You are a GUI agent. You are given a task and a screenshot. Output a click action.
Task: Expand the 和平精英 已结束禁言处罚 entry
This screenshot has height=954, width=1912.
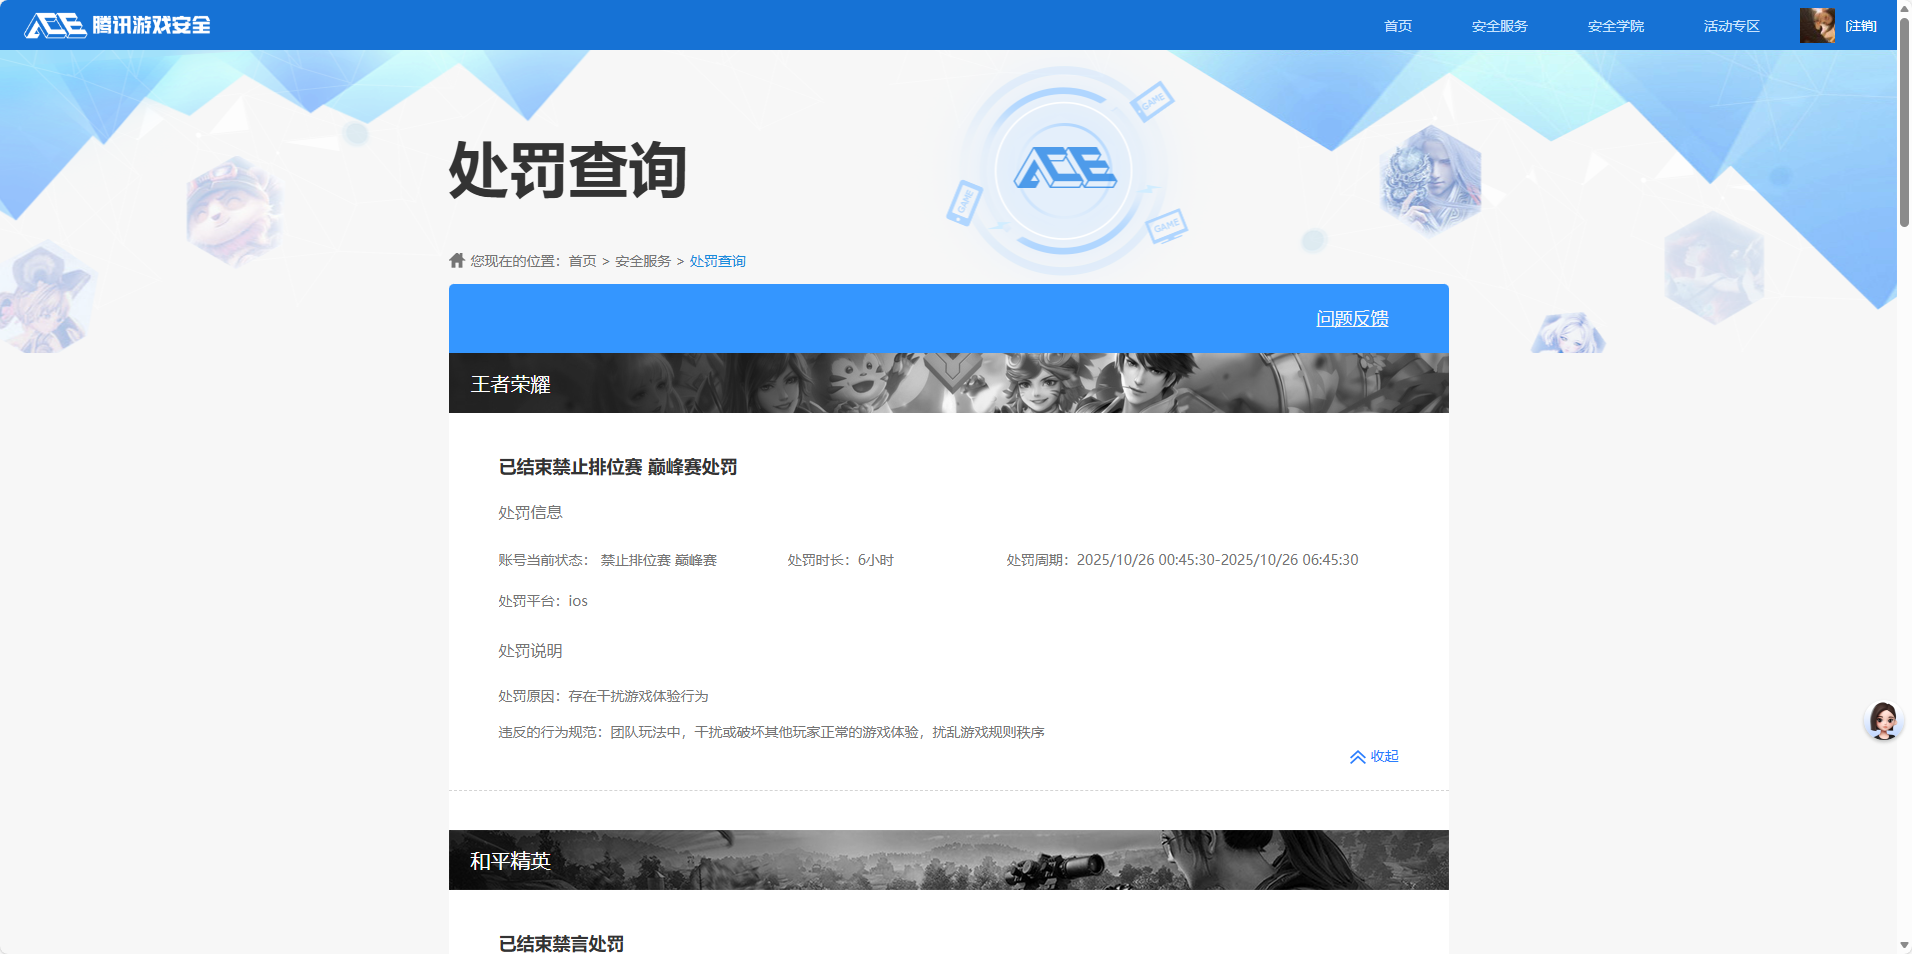[560, 941]
